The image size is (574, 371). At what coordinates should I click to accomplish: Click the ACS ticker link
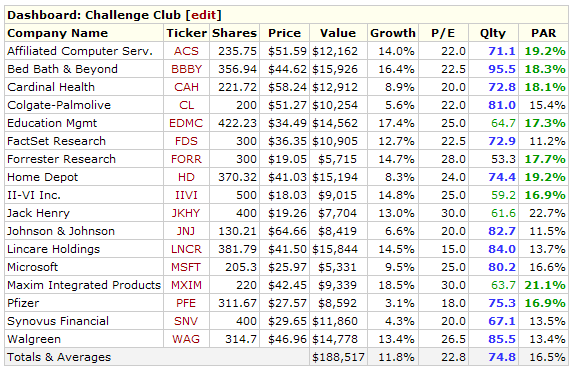(186, 51)
